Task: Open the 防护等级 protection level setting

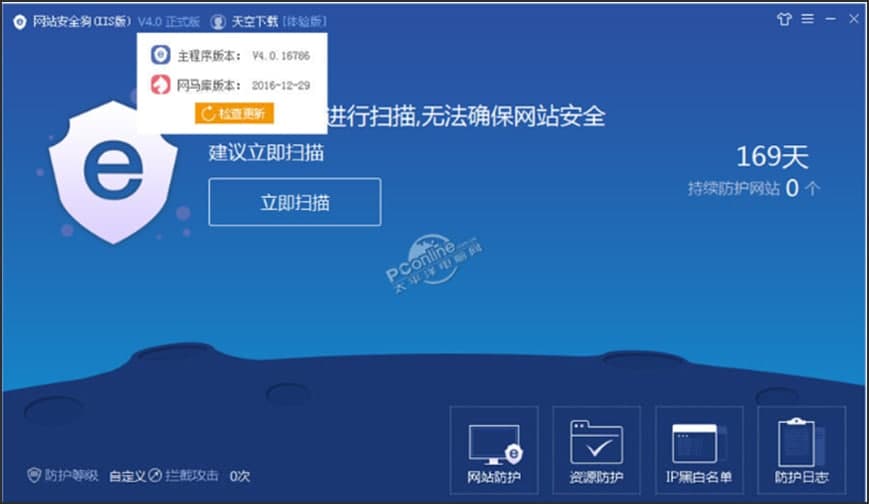Action: point(63,475)
